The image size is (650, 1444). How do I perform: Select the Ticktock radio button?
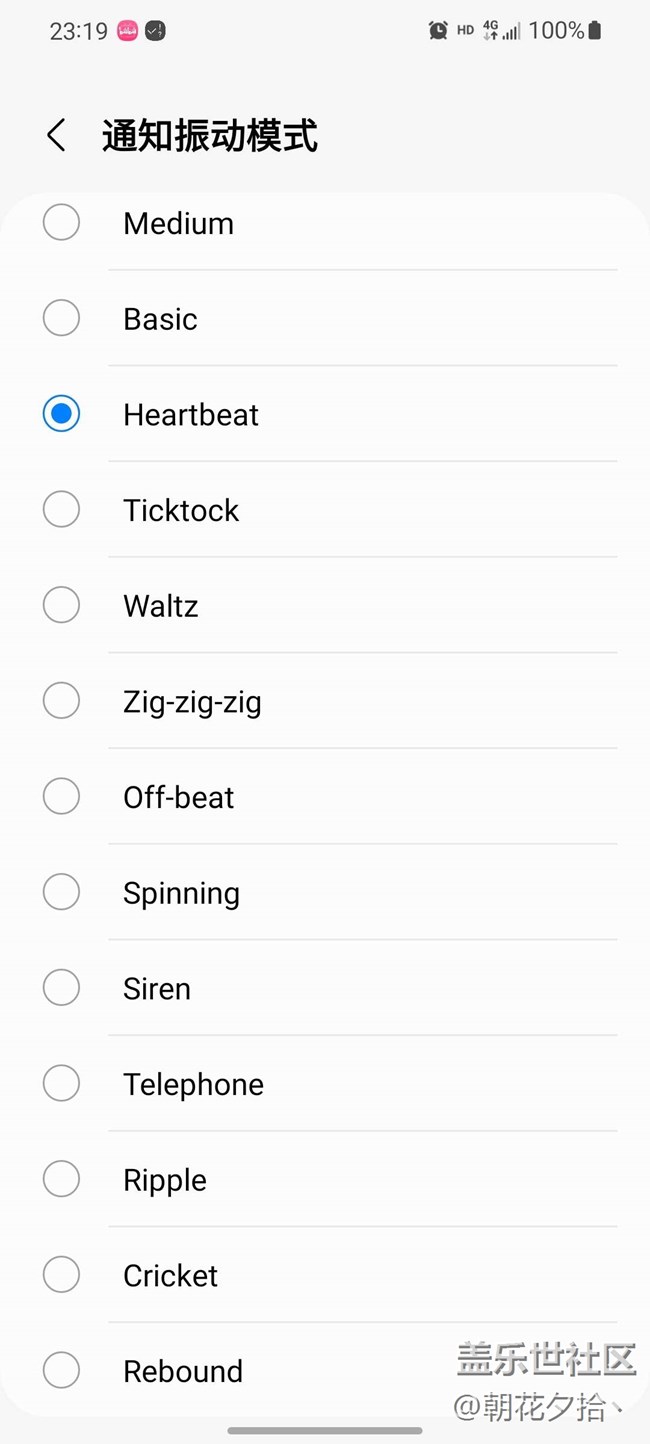(61, 510)
